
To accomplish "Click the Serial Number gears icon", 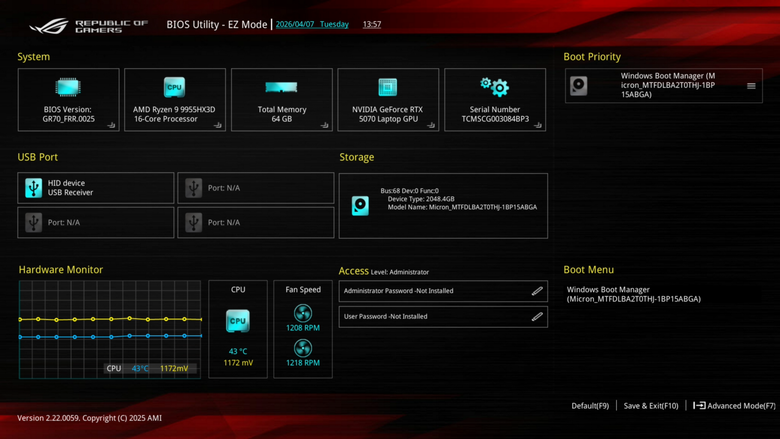I will [x=494, y=87].
